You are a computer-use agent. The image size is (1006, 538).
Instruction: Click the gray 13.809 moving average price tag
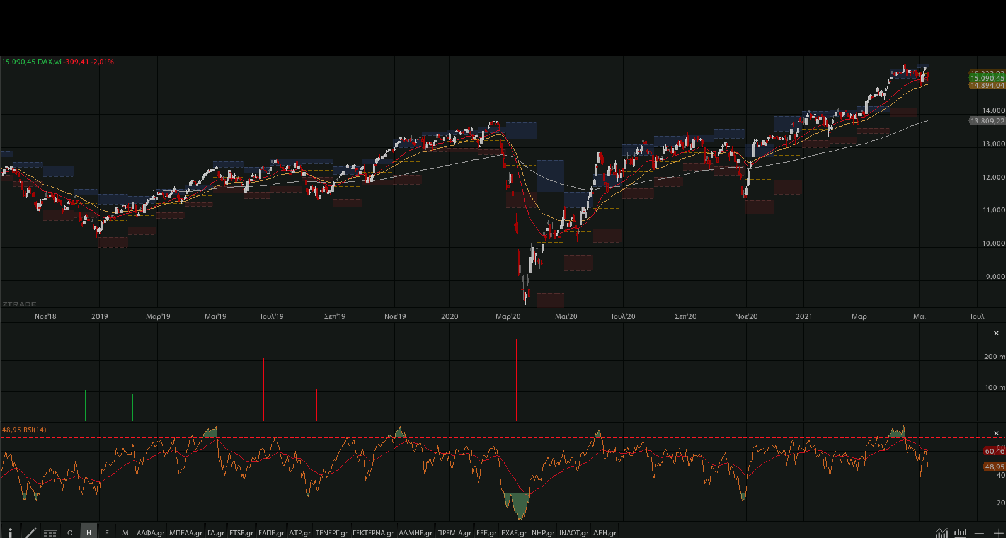[987, 121]
